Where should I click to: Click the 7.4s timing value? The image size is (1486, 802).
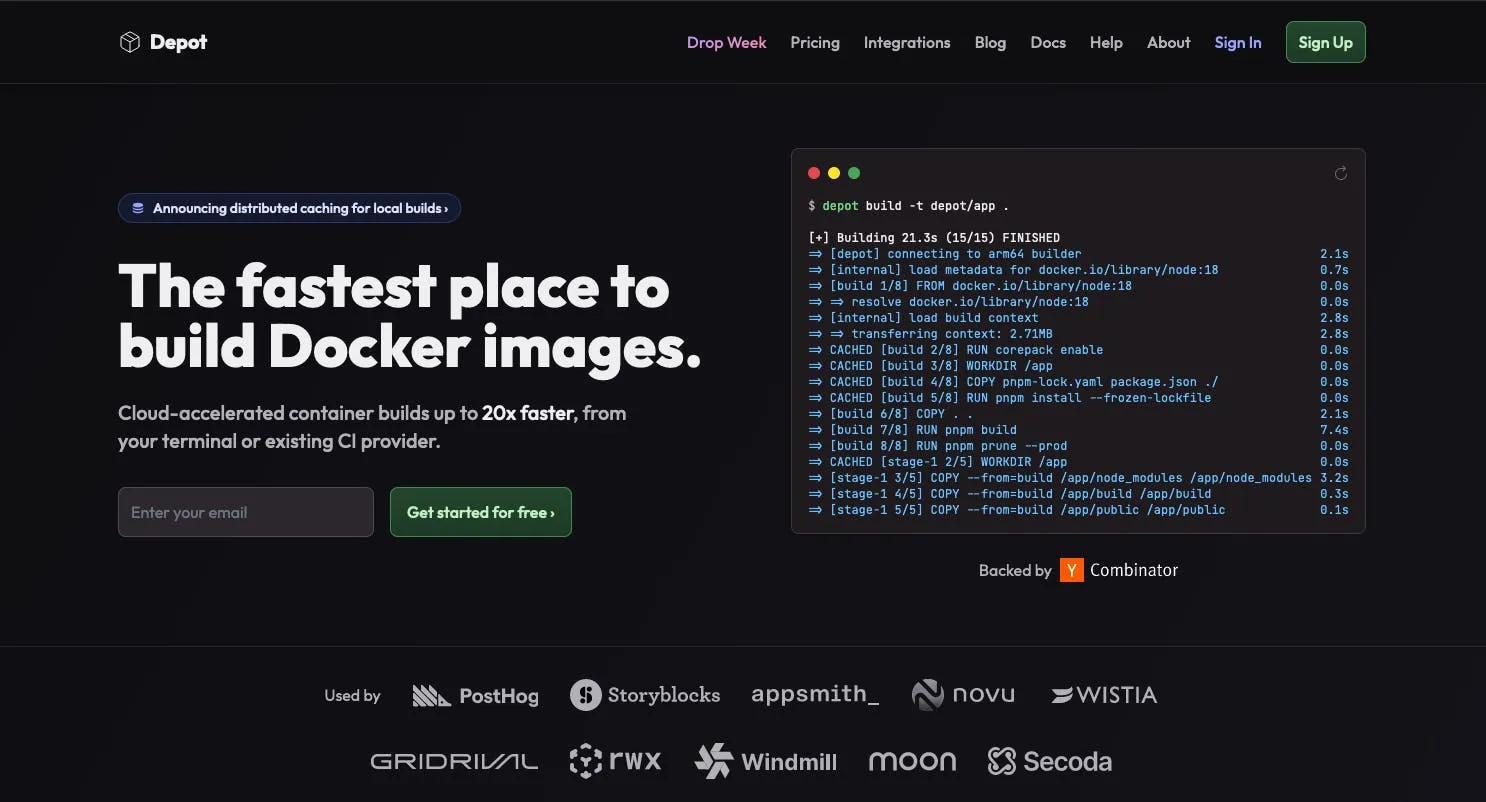coord(1334,430)
